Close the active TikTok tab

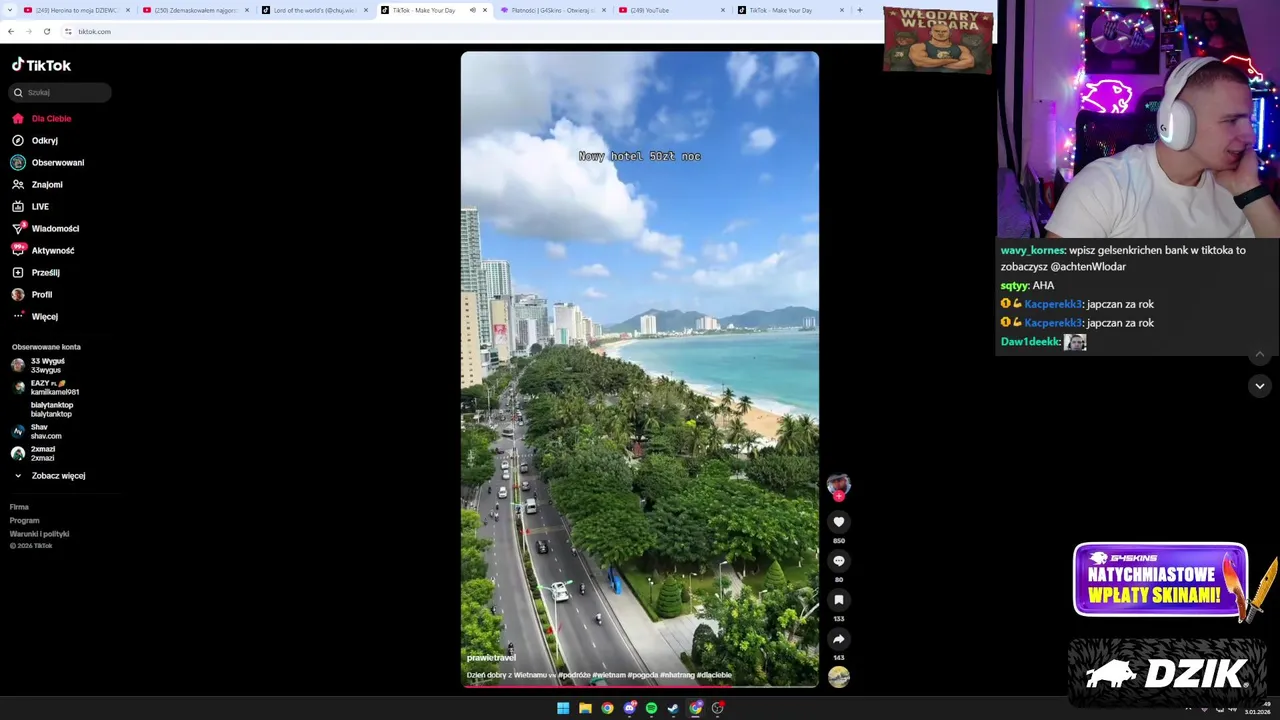(x=485, y=10)
